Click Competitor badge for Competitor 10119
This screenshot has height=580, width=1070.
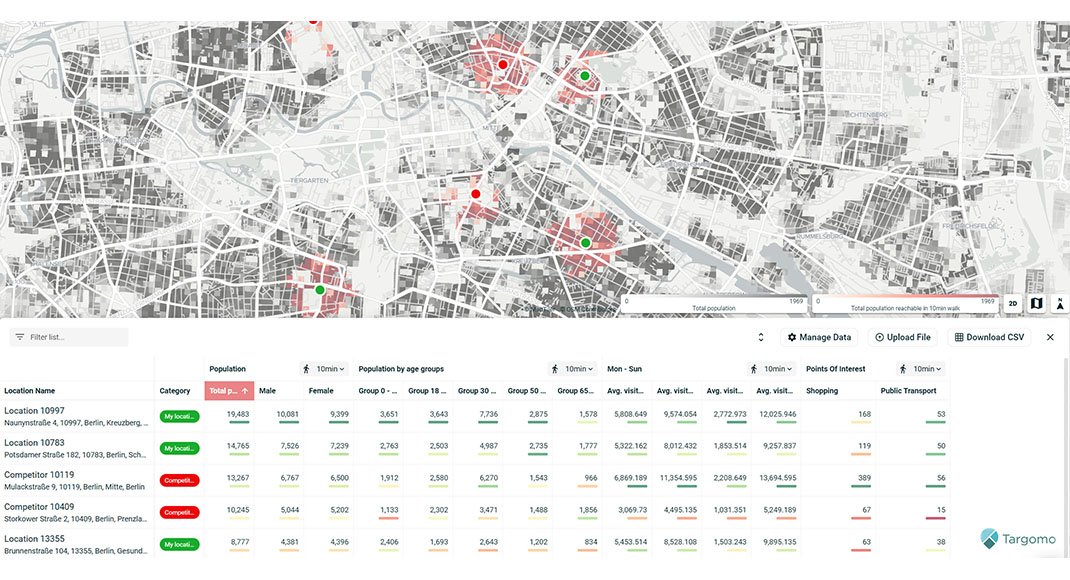click(179, 480)
